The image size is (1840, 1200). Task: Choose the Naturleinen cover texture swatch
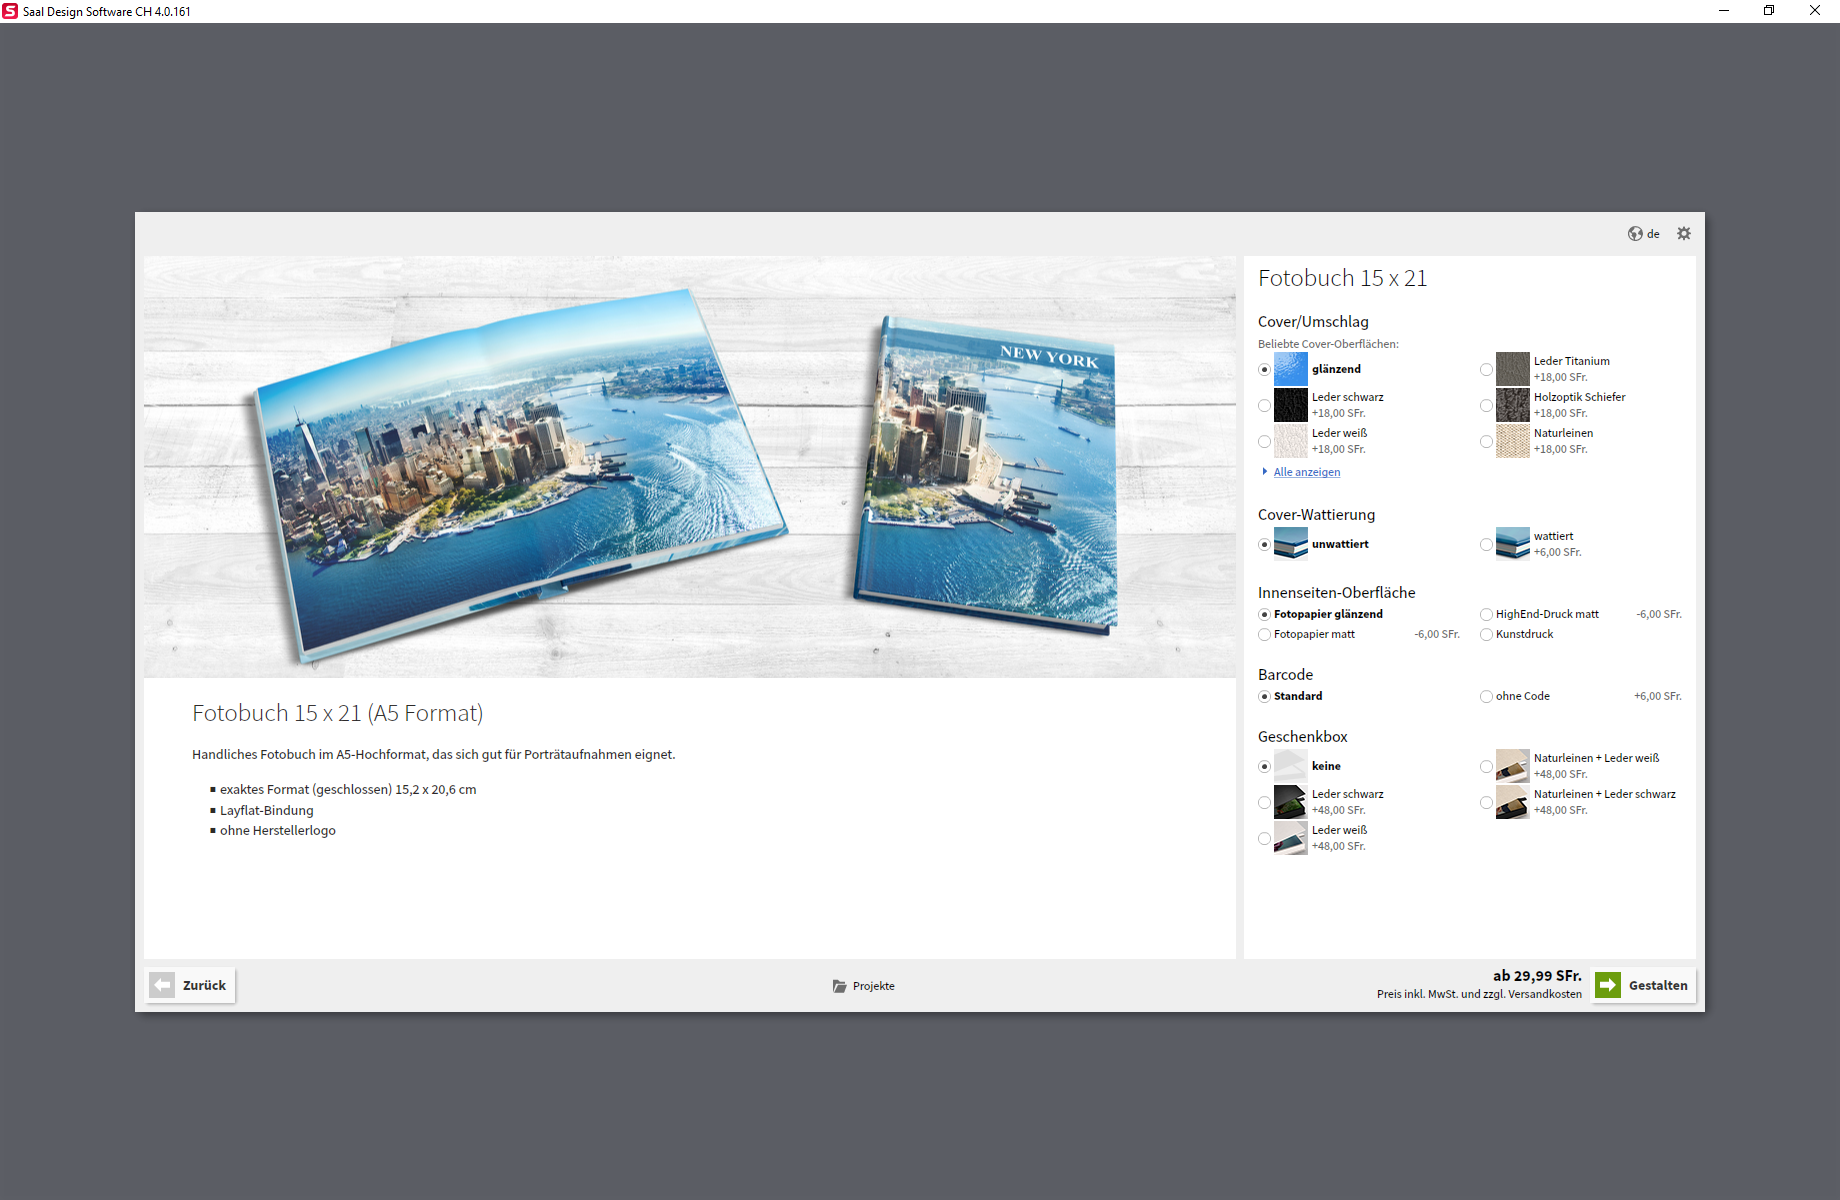(1512, 441)
